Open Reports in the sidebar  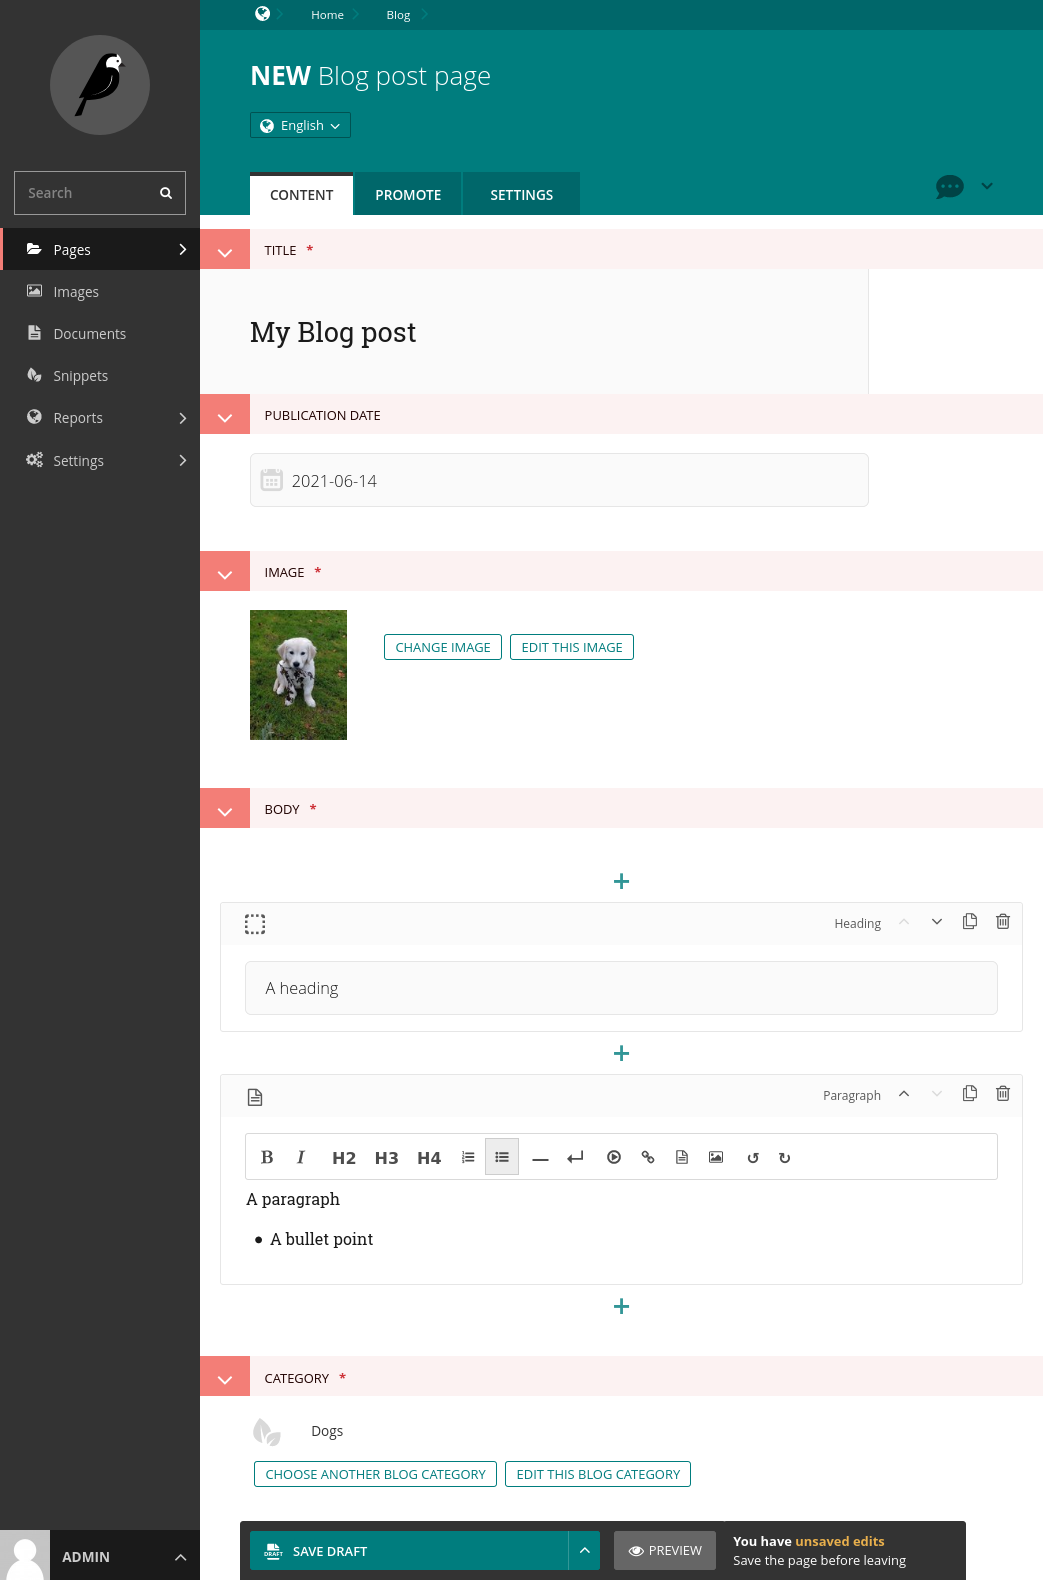tap(100, 417)
